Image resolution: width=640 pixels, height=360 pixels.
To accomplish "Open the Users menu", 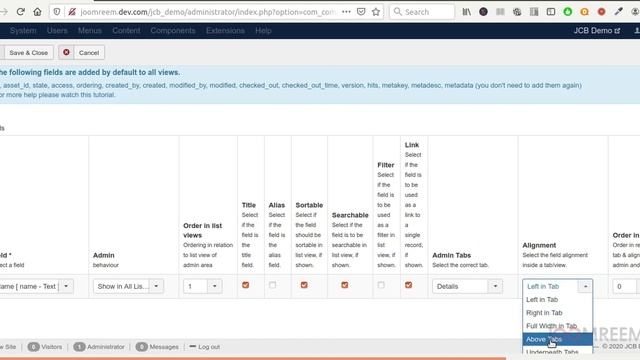I will point(57,31).
